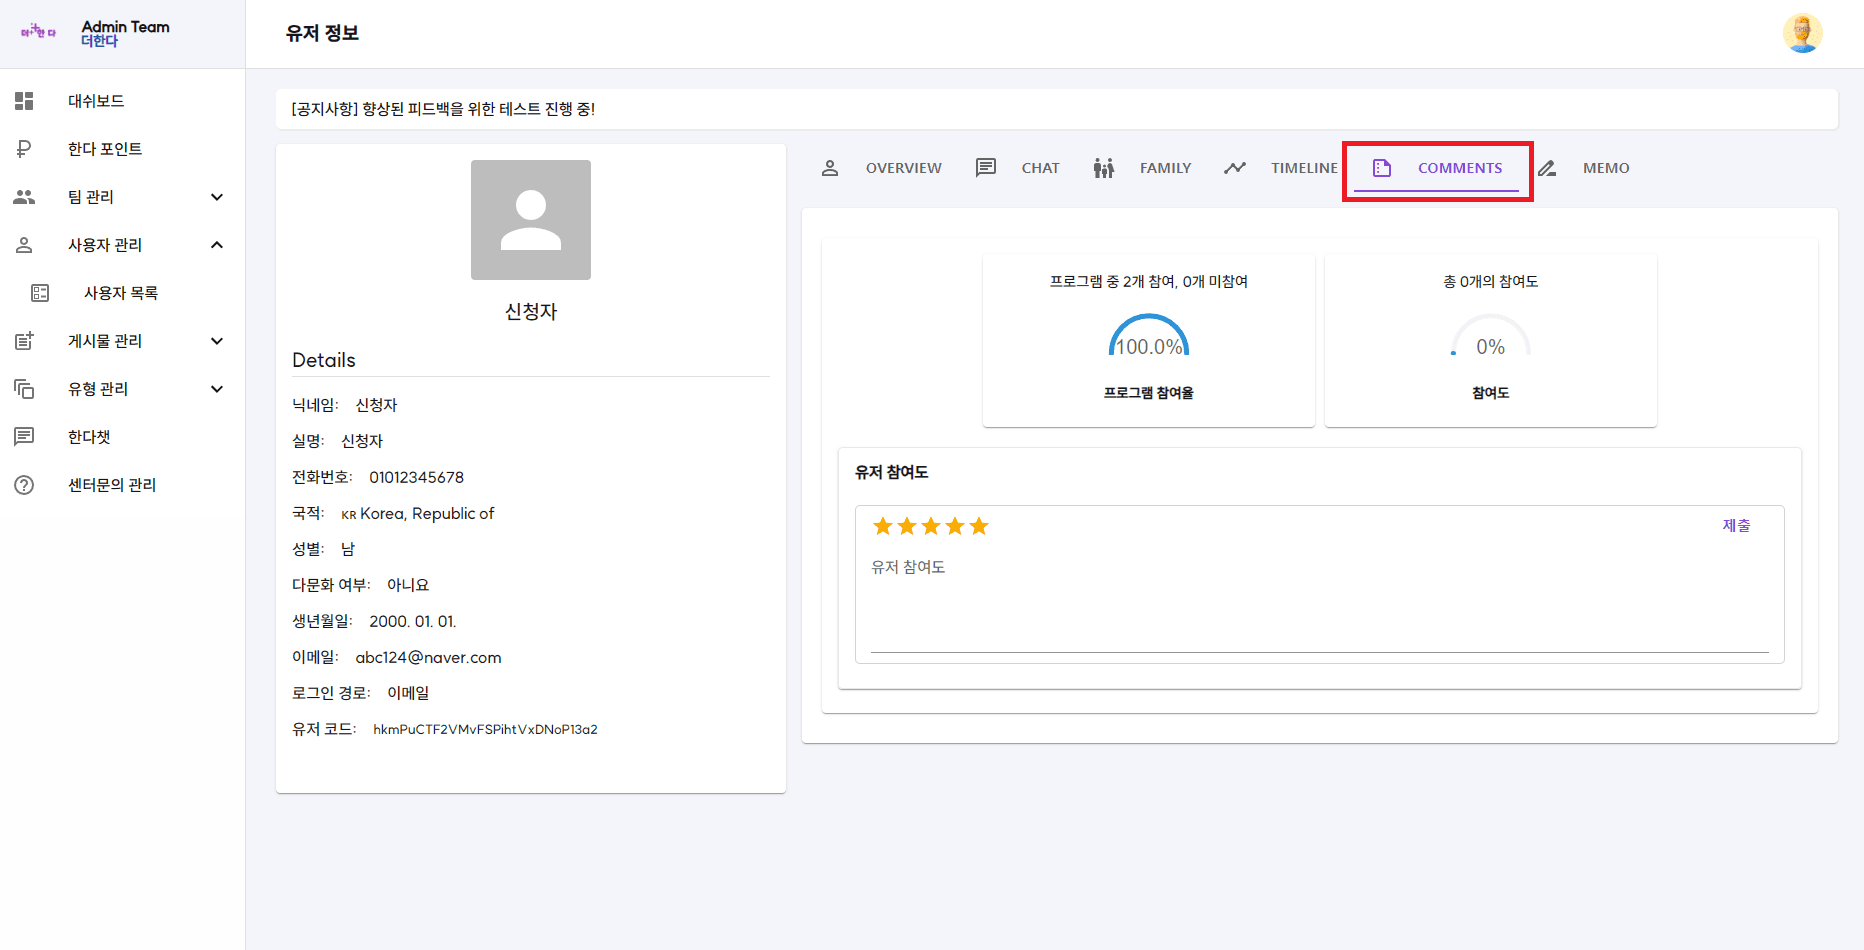Click the dashboard grid icon
Image resolution: width=1864 pixels, height=950 pixels.
tap(24, 101)
